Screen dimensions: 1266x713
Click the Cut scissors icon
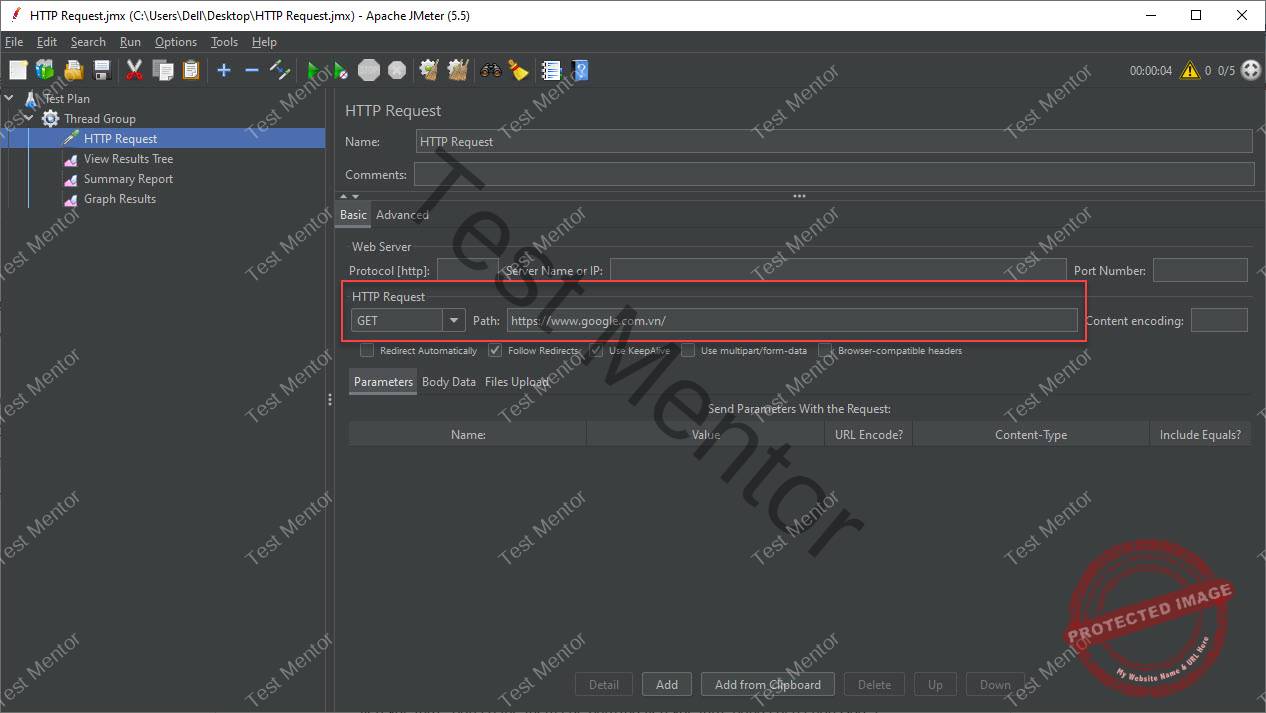pos(134,70)
